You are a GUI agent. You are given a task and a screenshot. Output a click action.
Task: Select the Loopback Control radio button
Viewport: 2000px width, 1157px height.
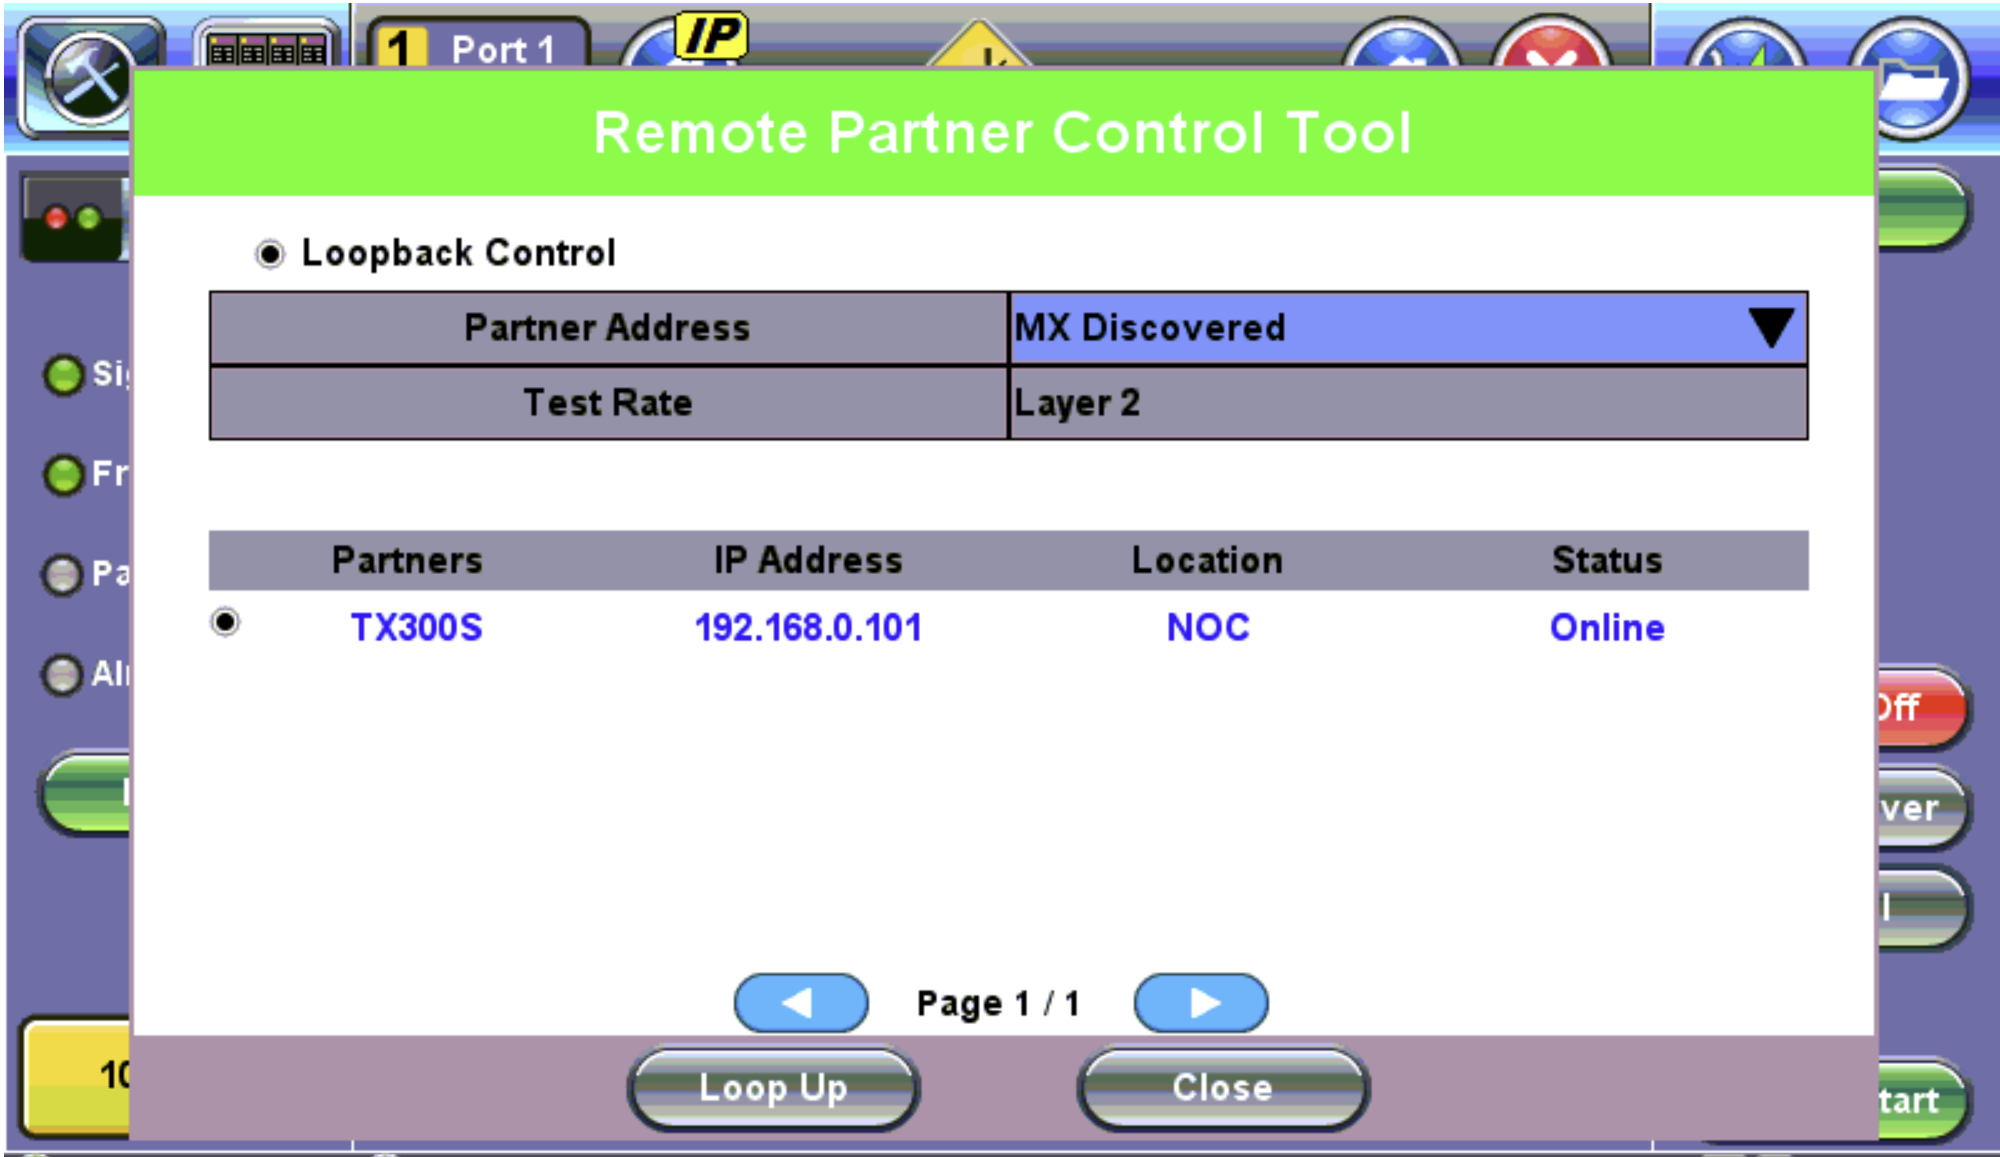click(x=269, y=252)
